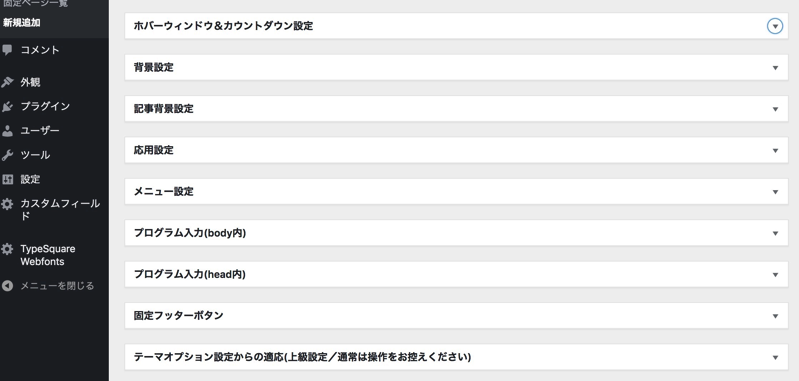
Task: Expand the 背景設定 panel arrow
Action: coord(775,68)
